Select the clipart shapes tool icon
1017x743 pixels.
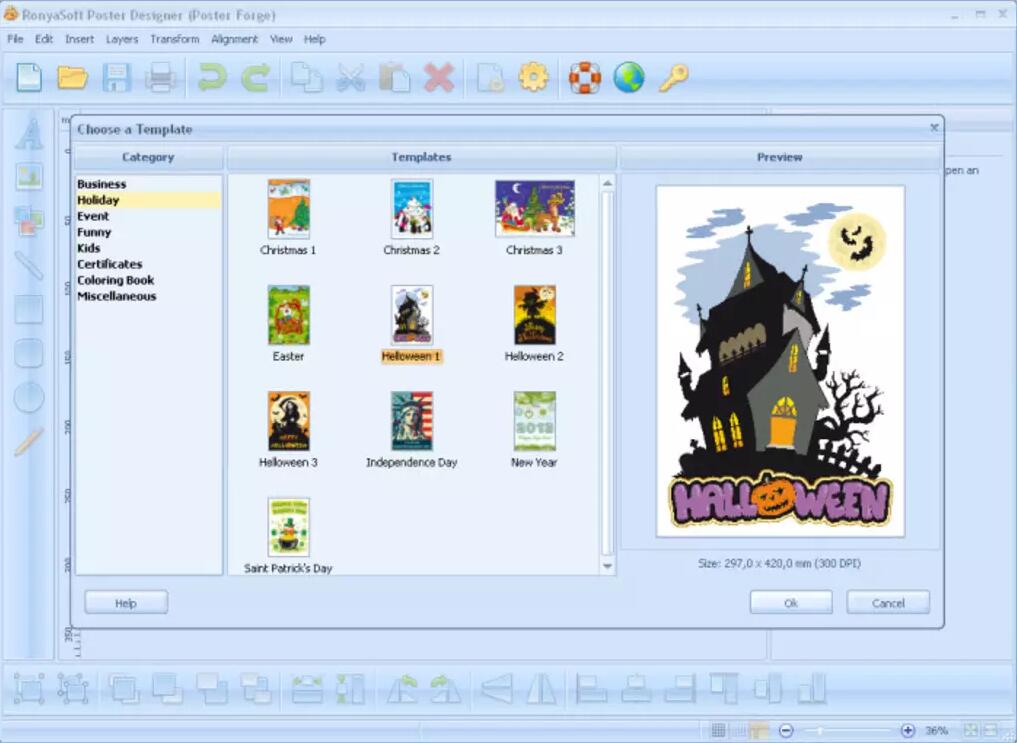click(x=29, y=220)
